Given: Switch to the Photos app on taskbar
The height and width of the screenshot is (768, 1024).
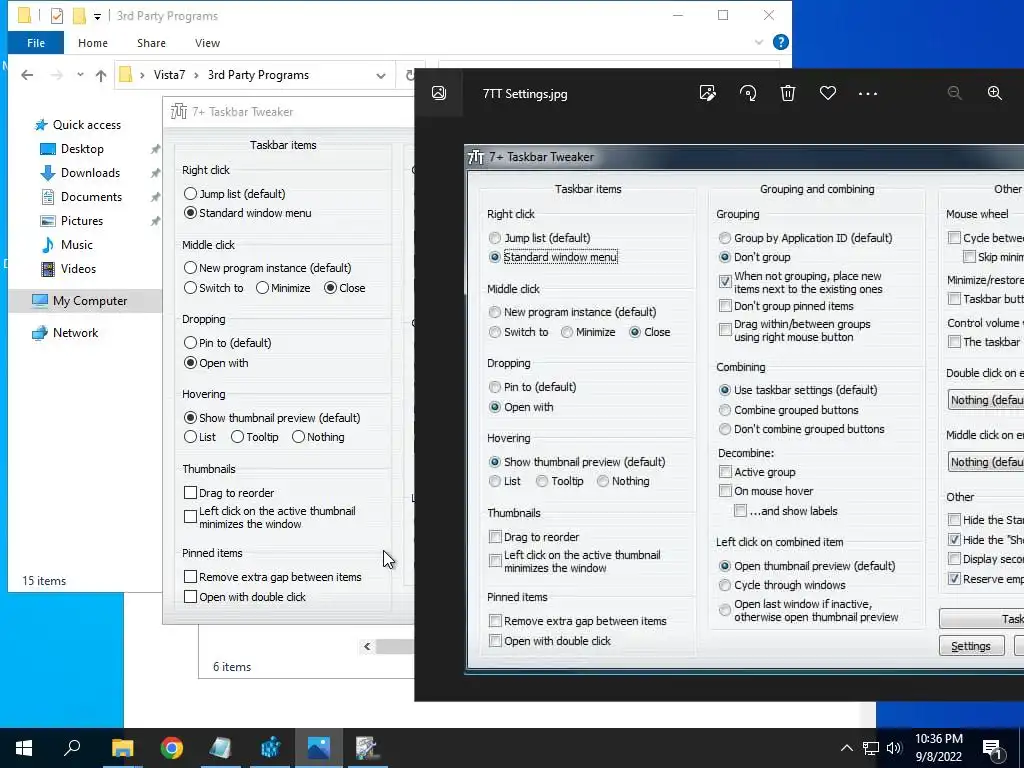Looking at the screenshot, I should 319,748.
